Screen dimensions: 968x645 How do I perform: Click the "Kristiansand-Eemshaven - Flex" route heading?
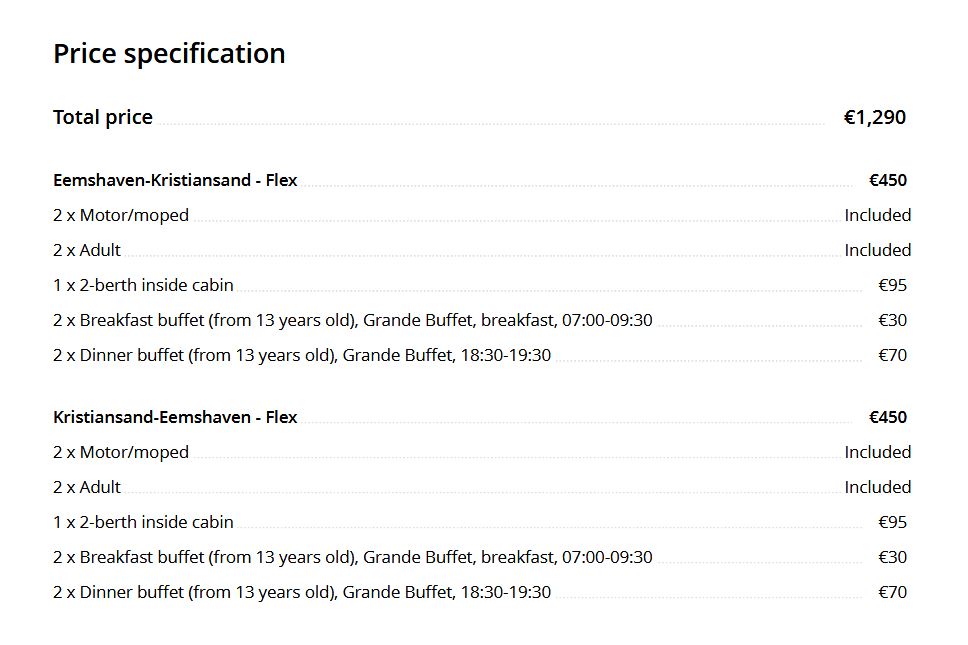[175, 418]
